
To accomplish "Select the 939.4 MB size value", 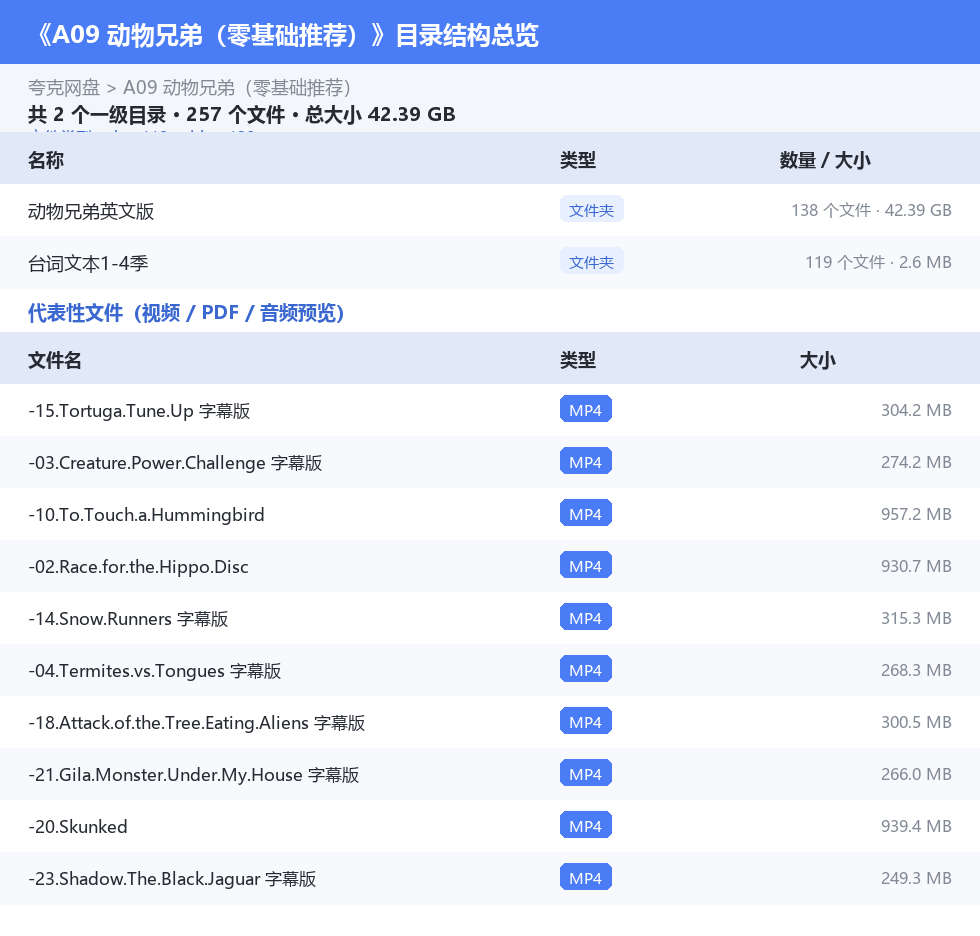I will tap(916, 825).
